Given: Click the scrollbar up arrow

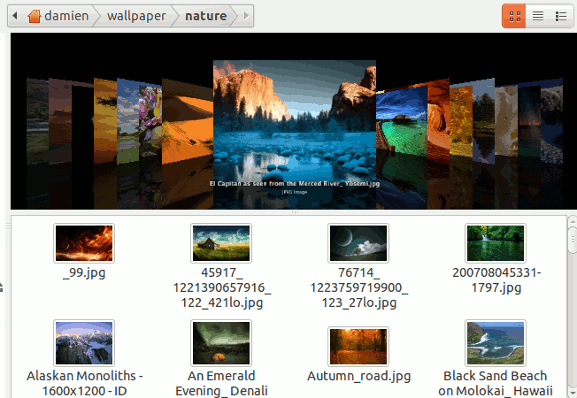Looking at the screenshot, I should click(x=572, y=221).
